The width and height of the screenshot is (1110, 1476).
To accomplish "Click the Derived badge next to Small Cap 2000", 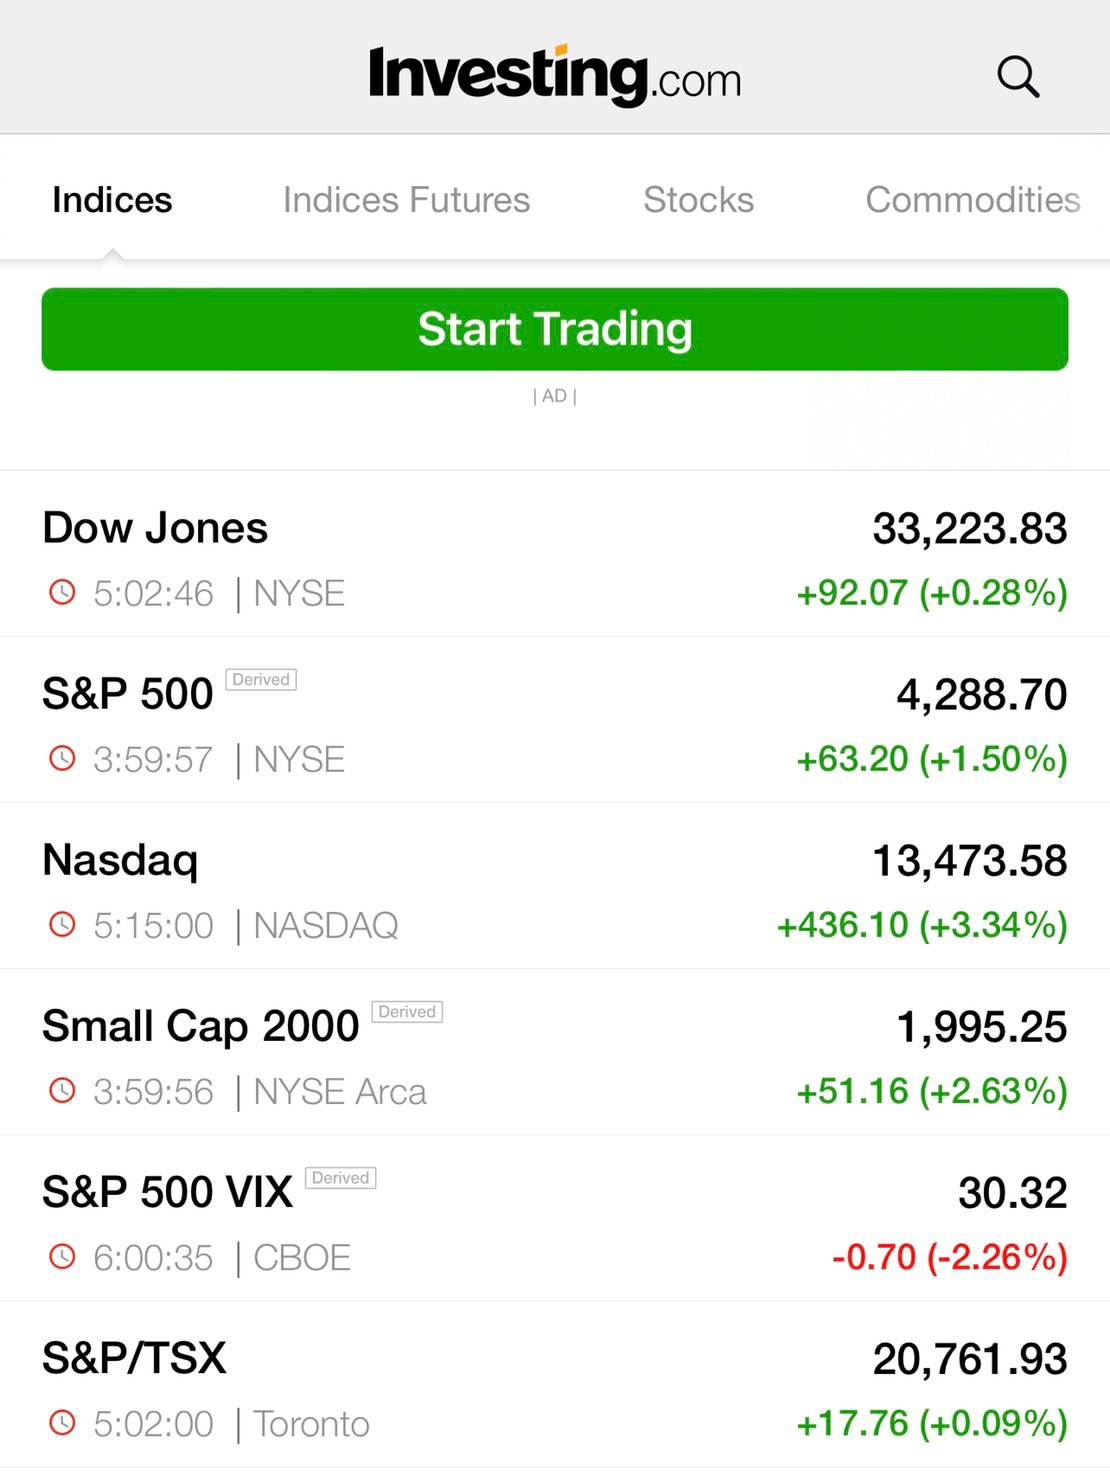I will click(x=407, y=1012).
